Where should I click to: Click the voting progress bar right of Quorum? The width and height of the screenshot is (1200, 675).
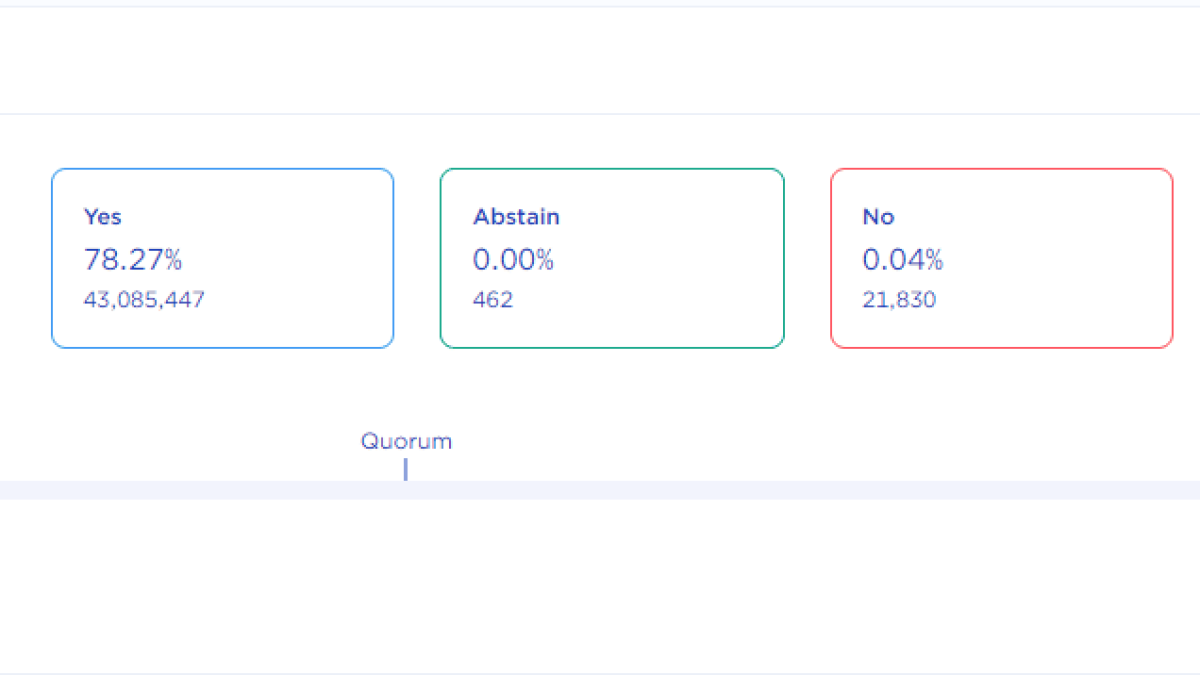pyautogui.click(x=800, y=490)
